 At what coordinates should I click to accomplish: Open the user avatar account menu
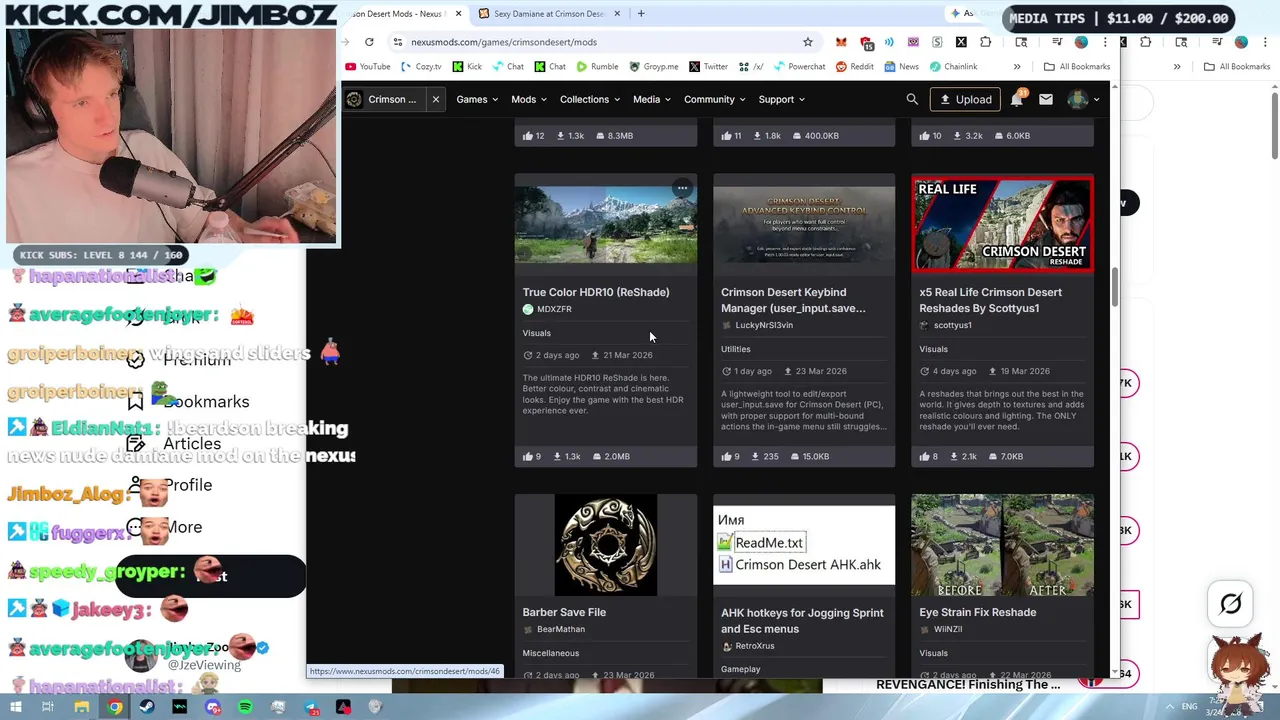[x=1083, y=99]
